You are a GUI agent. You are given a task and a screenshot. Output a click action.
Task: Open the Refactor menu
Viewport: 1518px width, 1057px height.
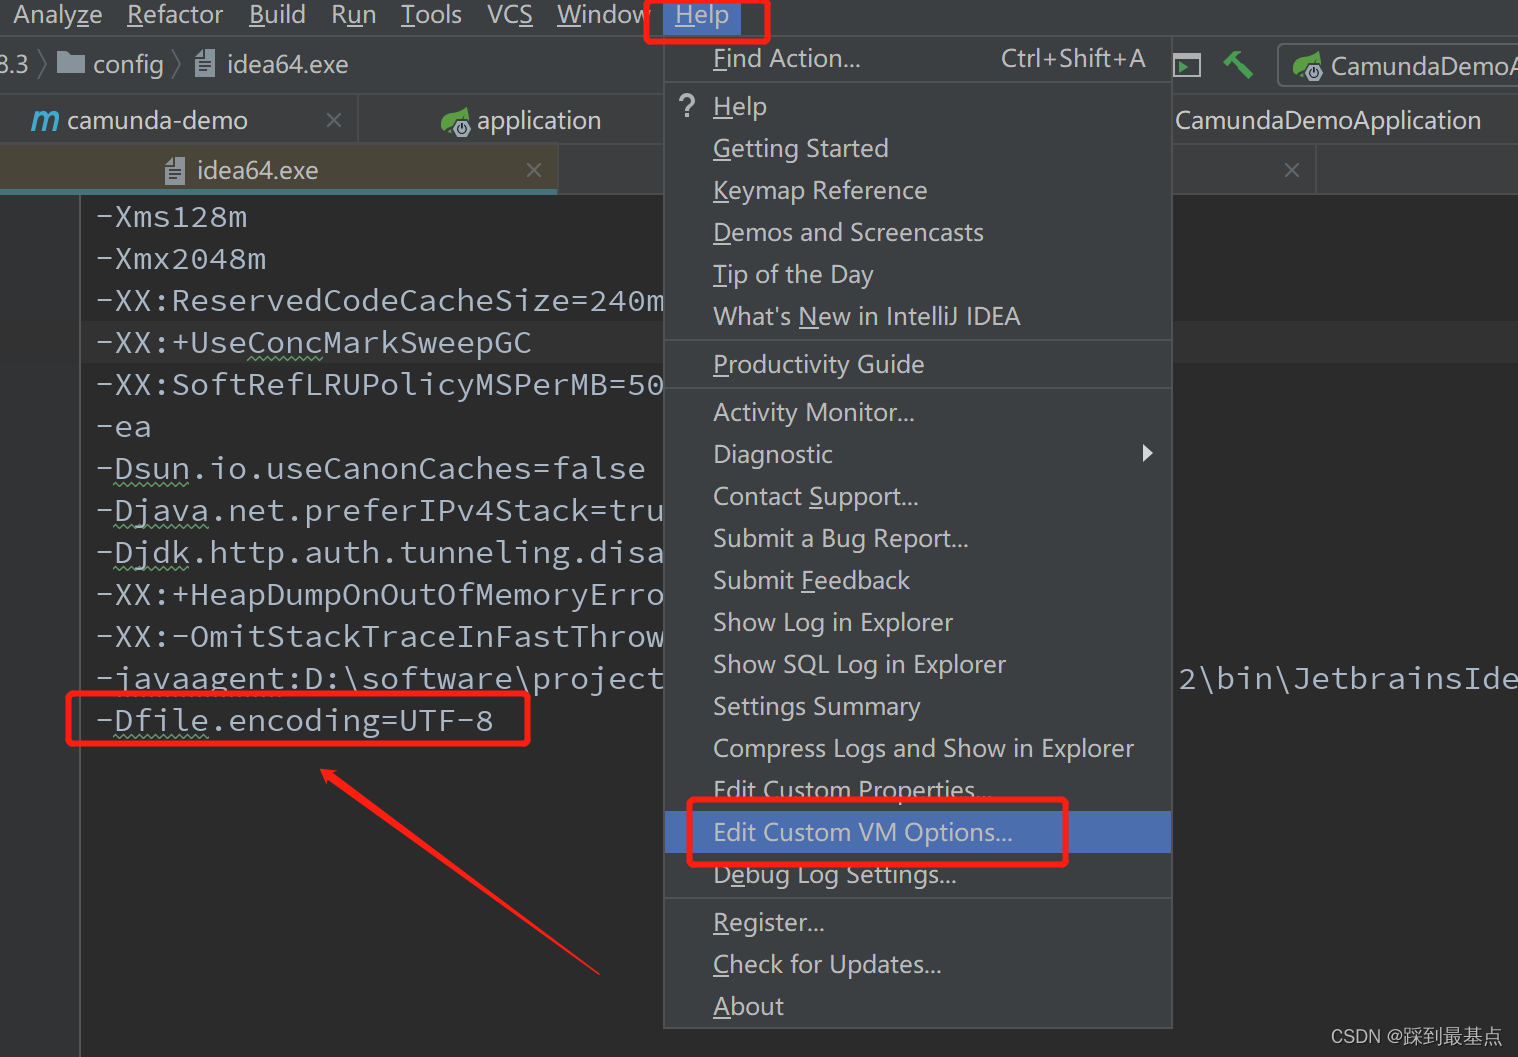point(175,15)
